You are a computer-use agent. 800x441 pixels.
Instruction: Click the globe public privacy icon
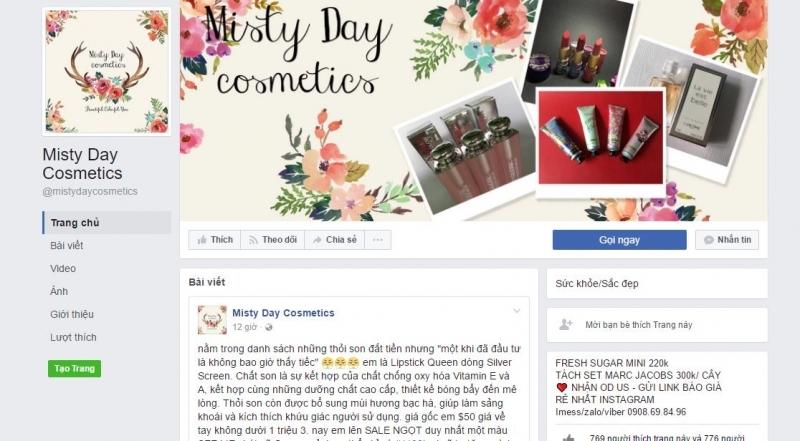click(268, 327)
